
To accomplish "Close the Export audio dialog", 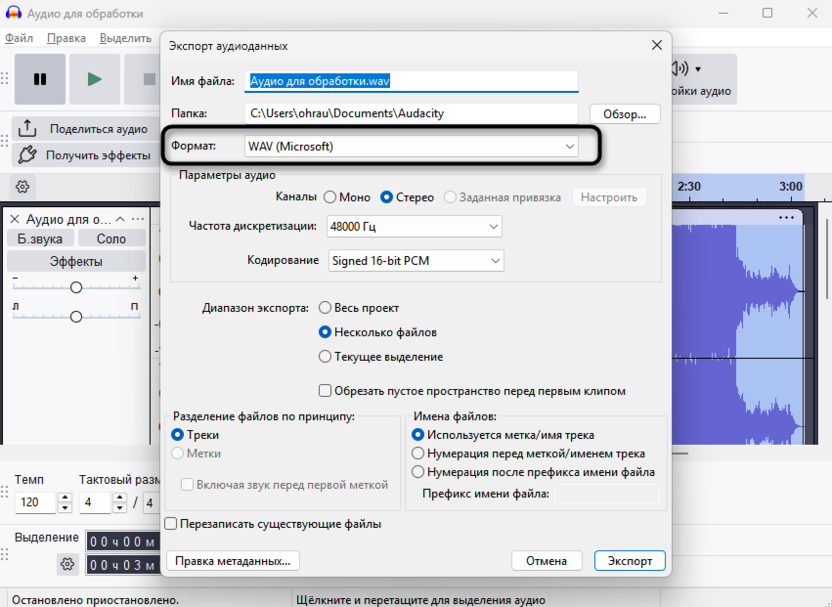I will click(657, 46).
